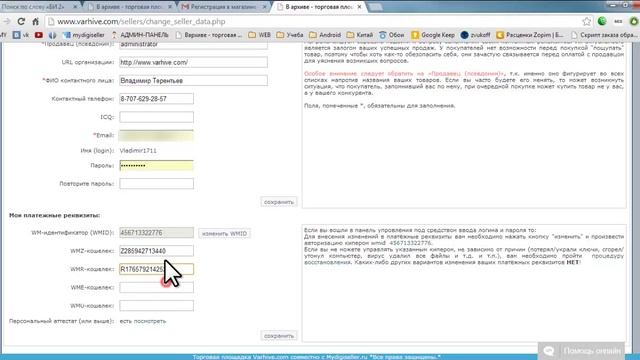Viewport: 640px width, 360px height.
Task: Open the Варшиве - торговая bookmark
Action: 209,35
